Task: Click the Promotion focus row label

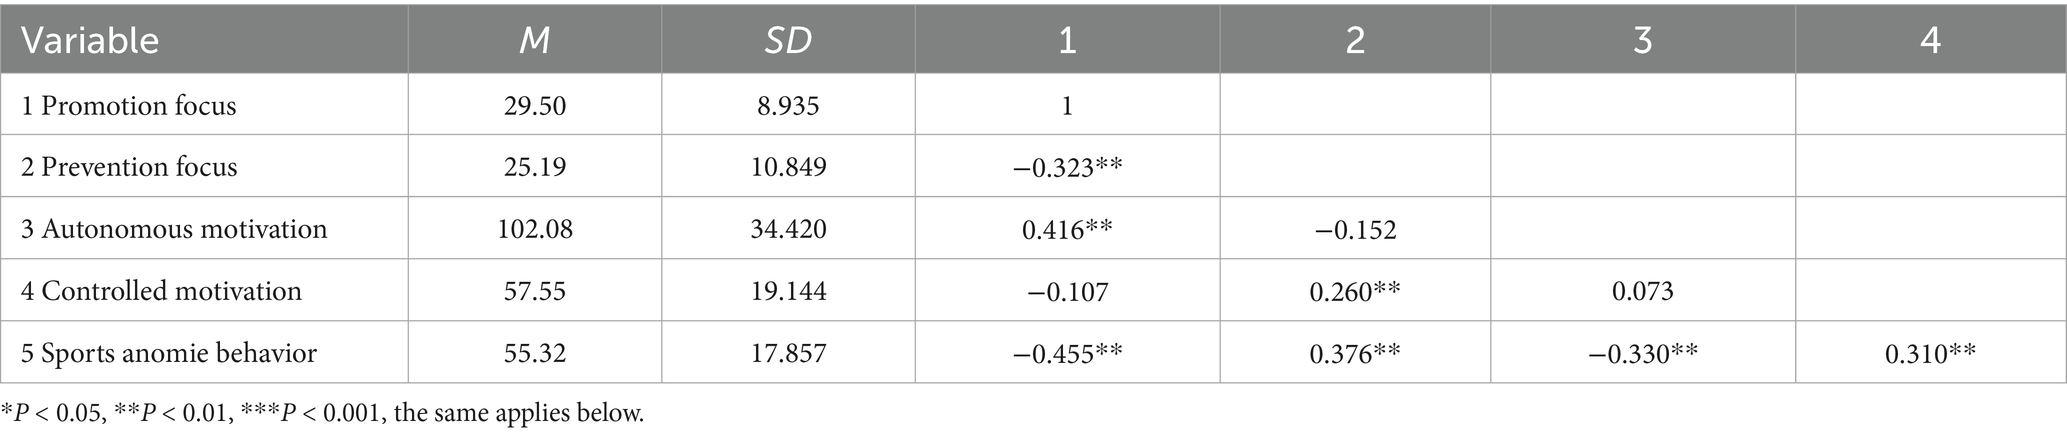Action: point(129,105)
